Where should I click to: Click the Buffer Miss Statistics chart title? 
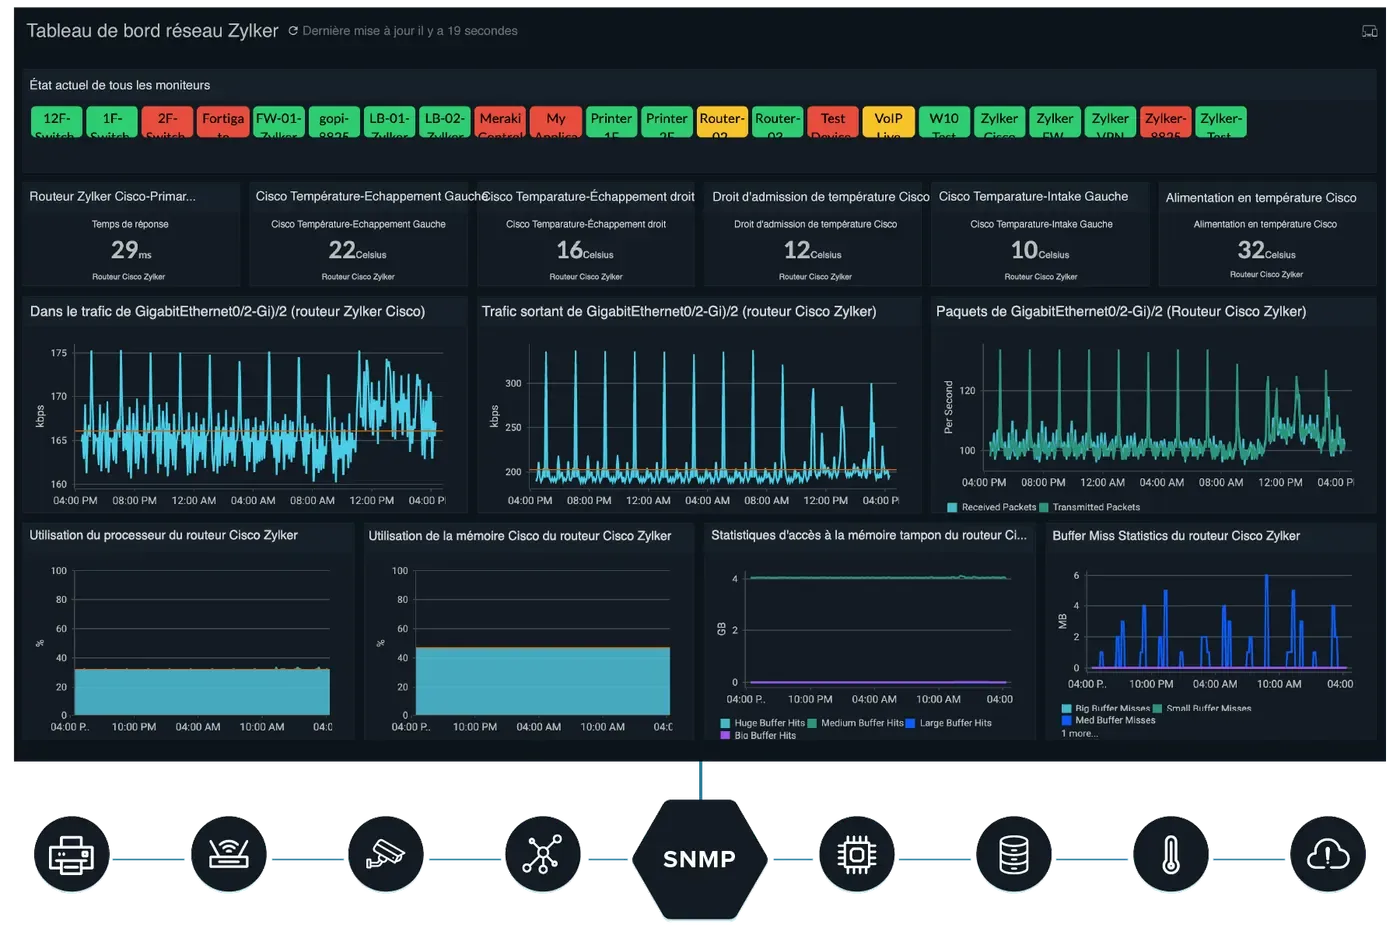1176,536
